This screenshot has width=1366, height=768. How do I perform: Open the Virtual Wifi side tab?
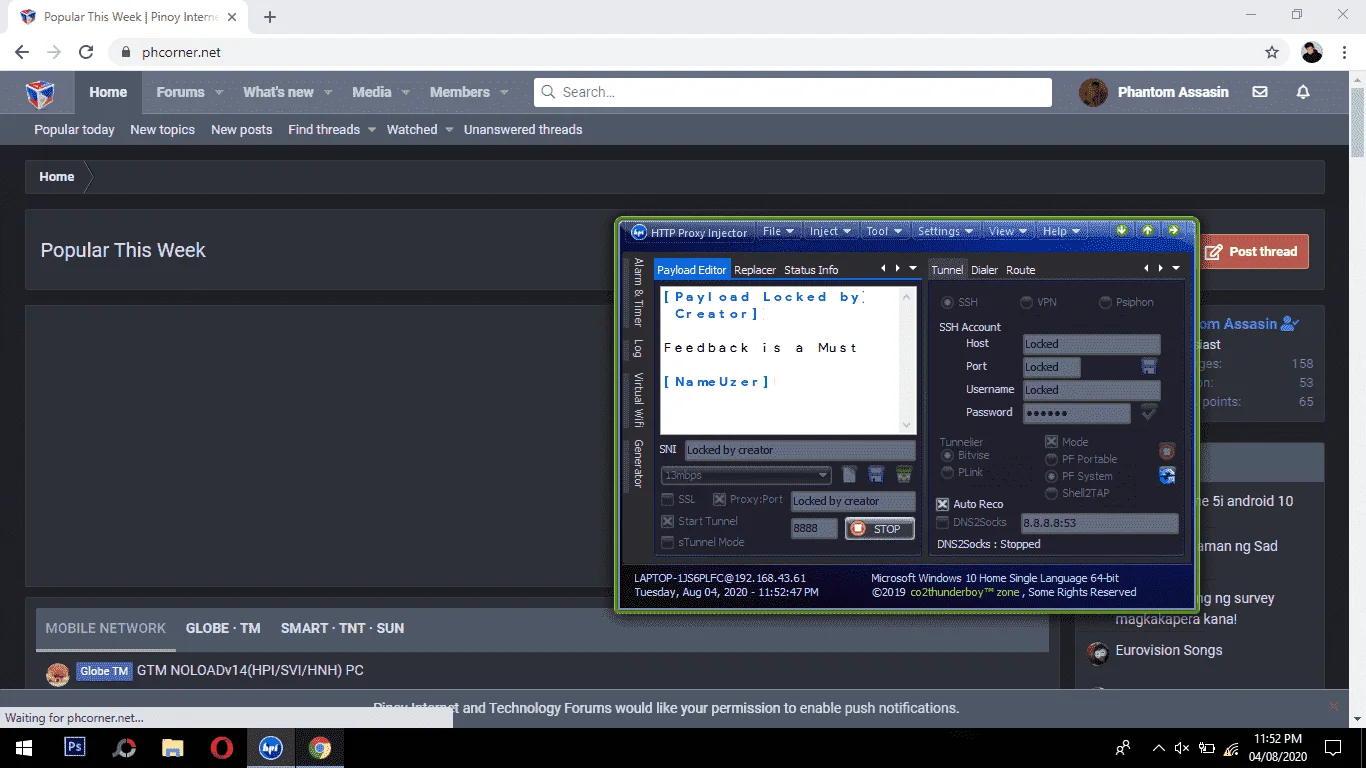tap(638, 401)
